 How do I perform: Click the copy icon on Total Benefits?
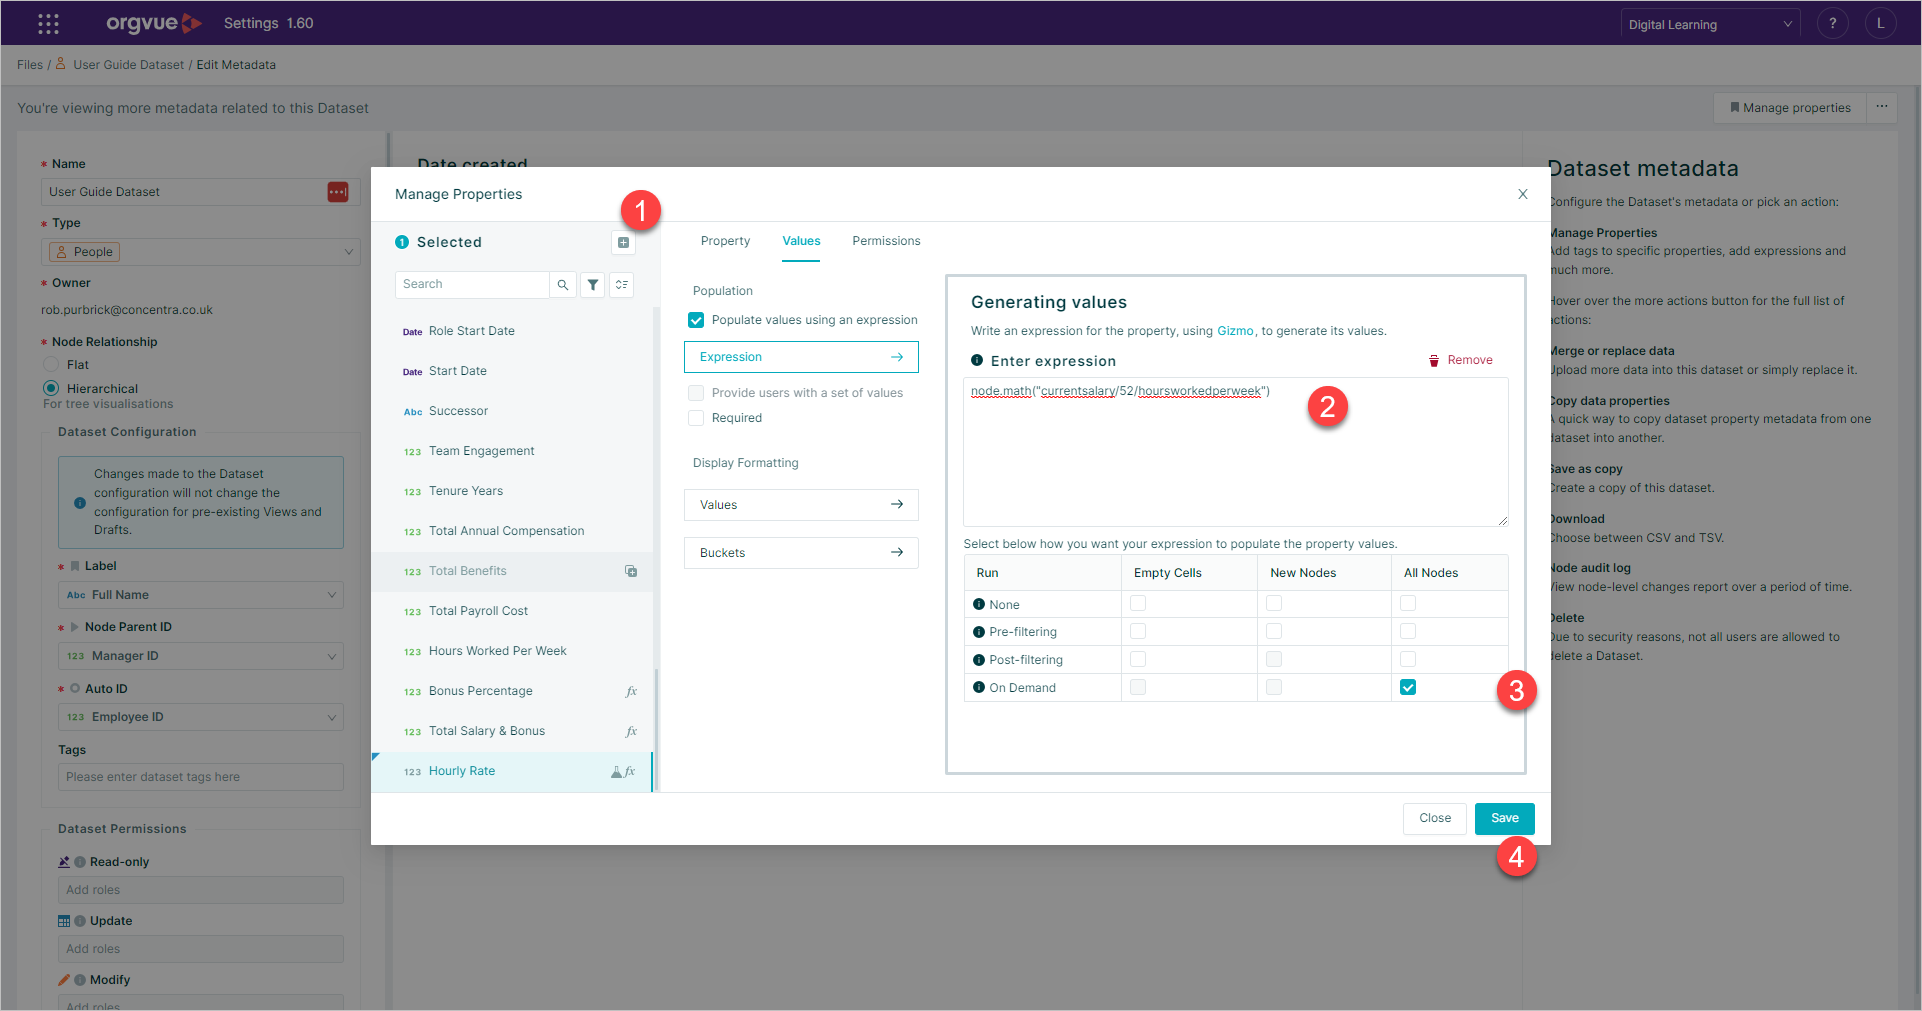[x=631, y=571]
